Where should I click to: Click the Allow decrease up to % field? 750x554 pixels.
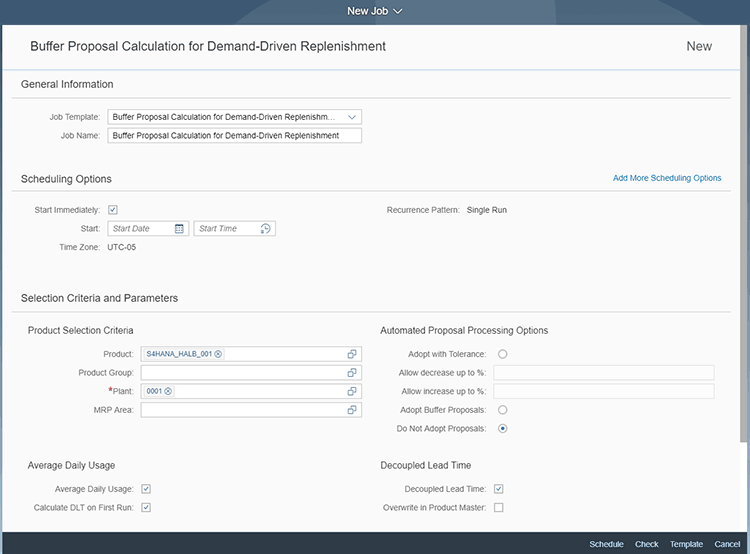click(603, 373)
